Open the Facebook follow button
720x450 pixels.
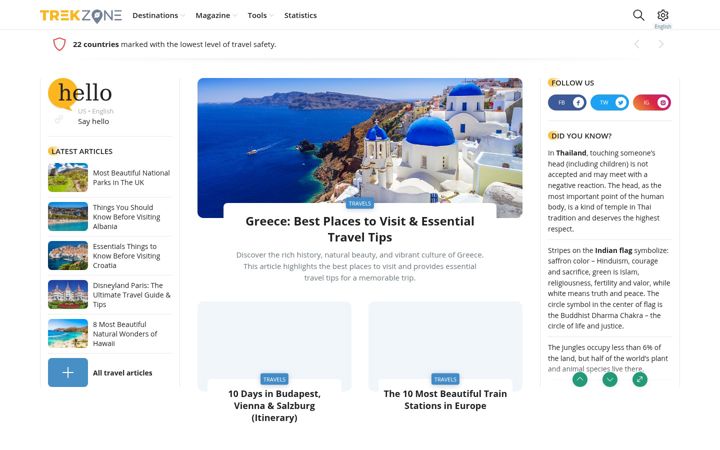click(x=567, y=102)
